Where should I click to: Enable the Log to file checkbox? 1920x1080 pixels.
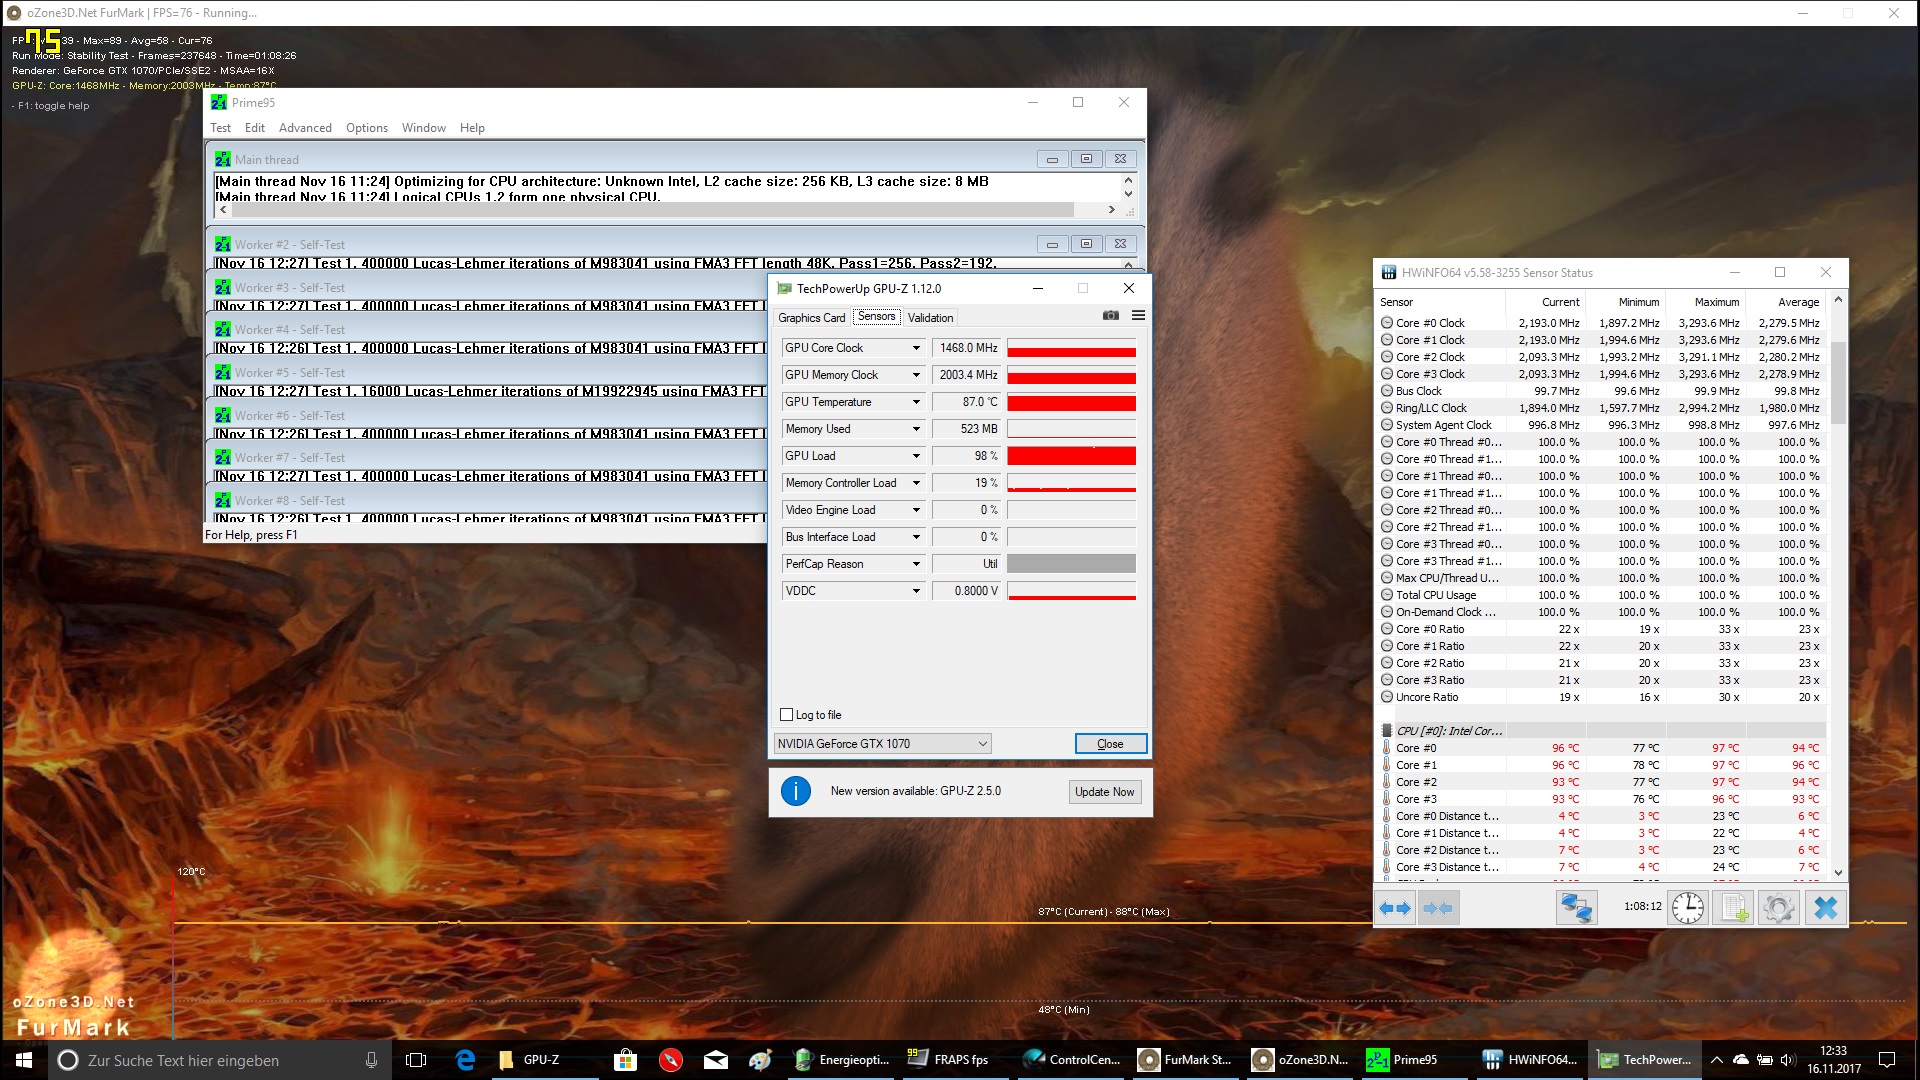[x=787, y=715]
